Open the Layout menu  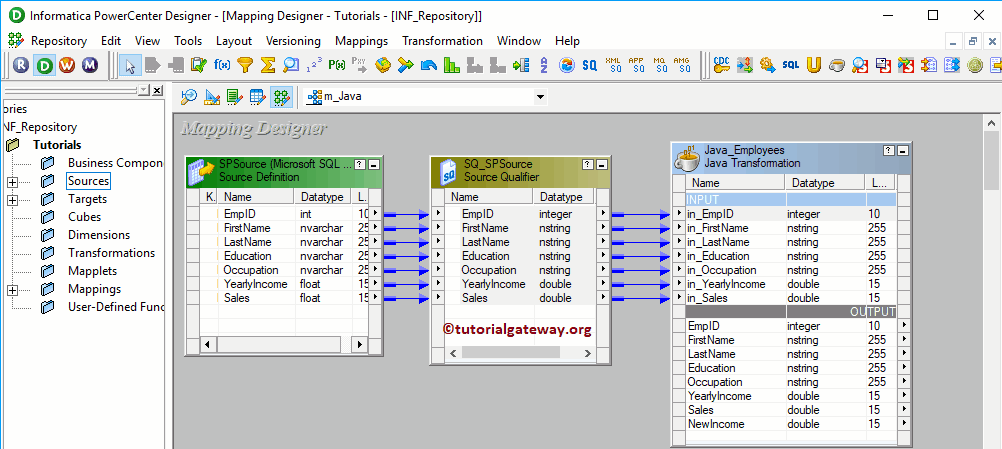(234, 41)
